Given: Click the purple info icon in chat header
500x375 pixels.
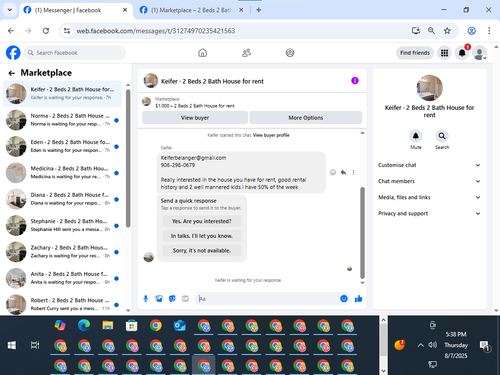Looking at the screenshot, I should point(355,81).
